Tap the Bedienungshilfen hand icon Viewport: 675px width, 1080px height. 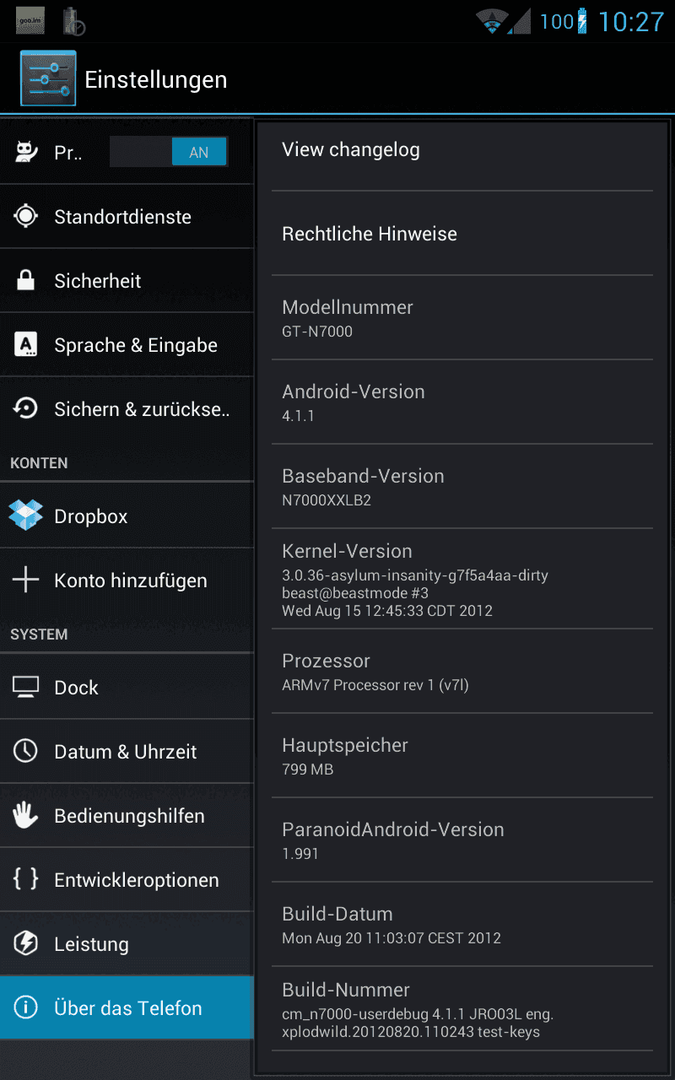tap(25, 816)
